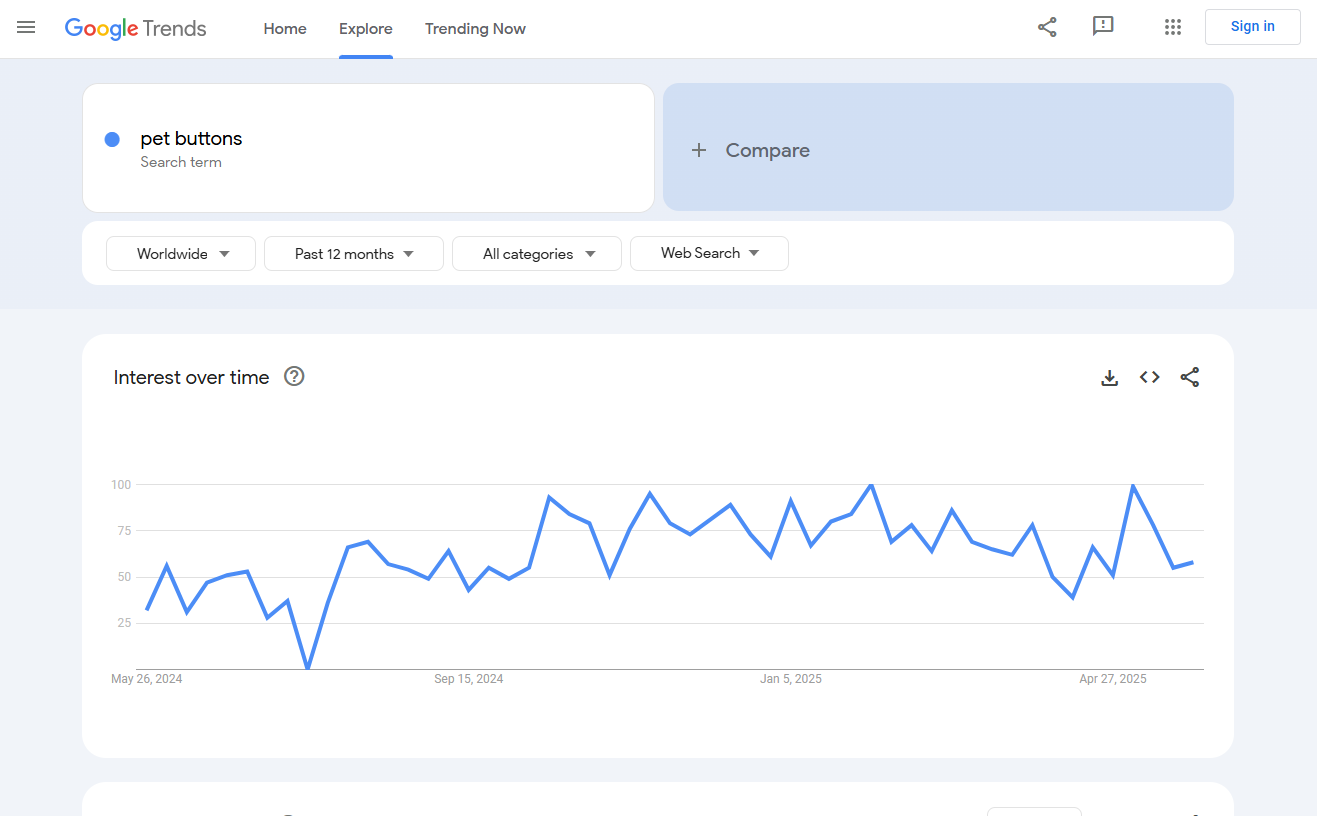Switch to Trending Now tab
This screenshot has height=816, width=1317.
475,29
